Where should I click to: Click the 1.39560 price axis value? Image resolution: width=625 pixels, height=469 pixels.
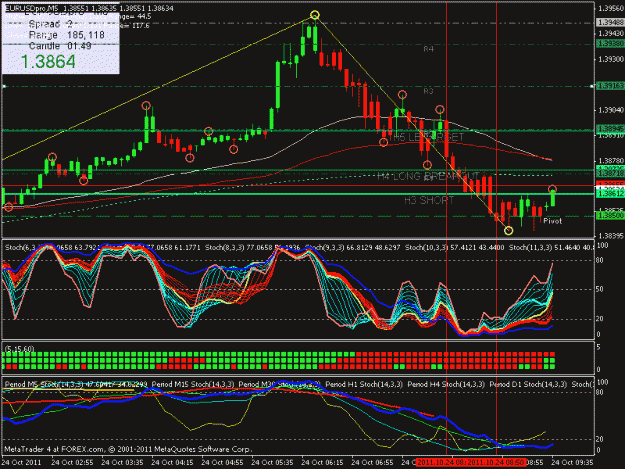point(611,8)
